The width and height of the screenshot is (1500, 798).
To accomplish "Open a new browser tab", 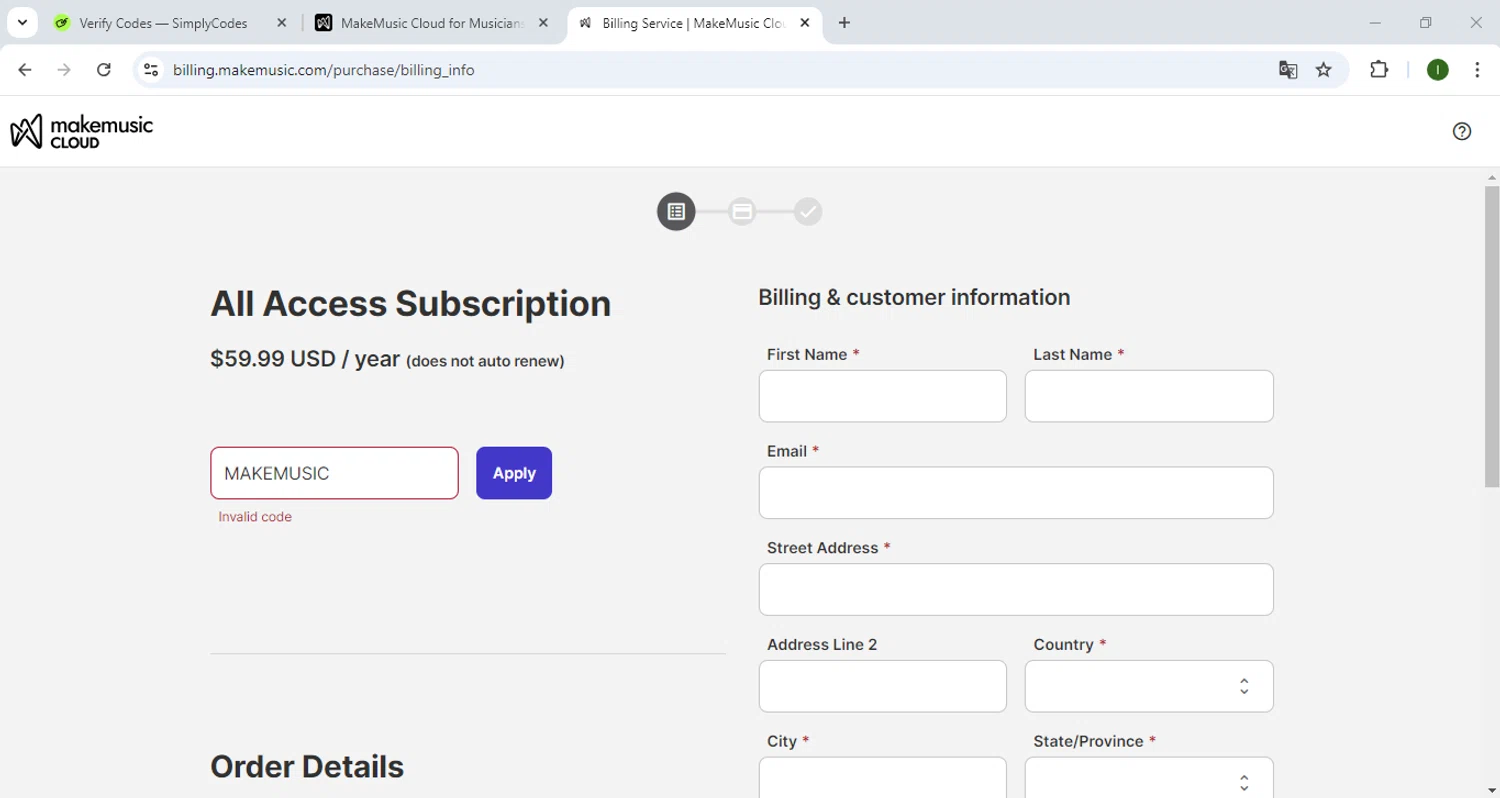I will [x=845, y=23].
